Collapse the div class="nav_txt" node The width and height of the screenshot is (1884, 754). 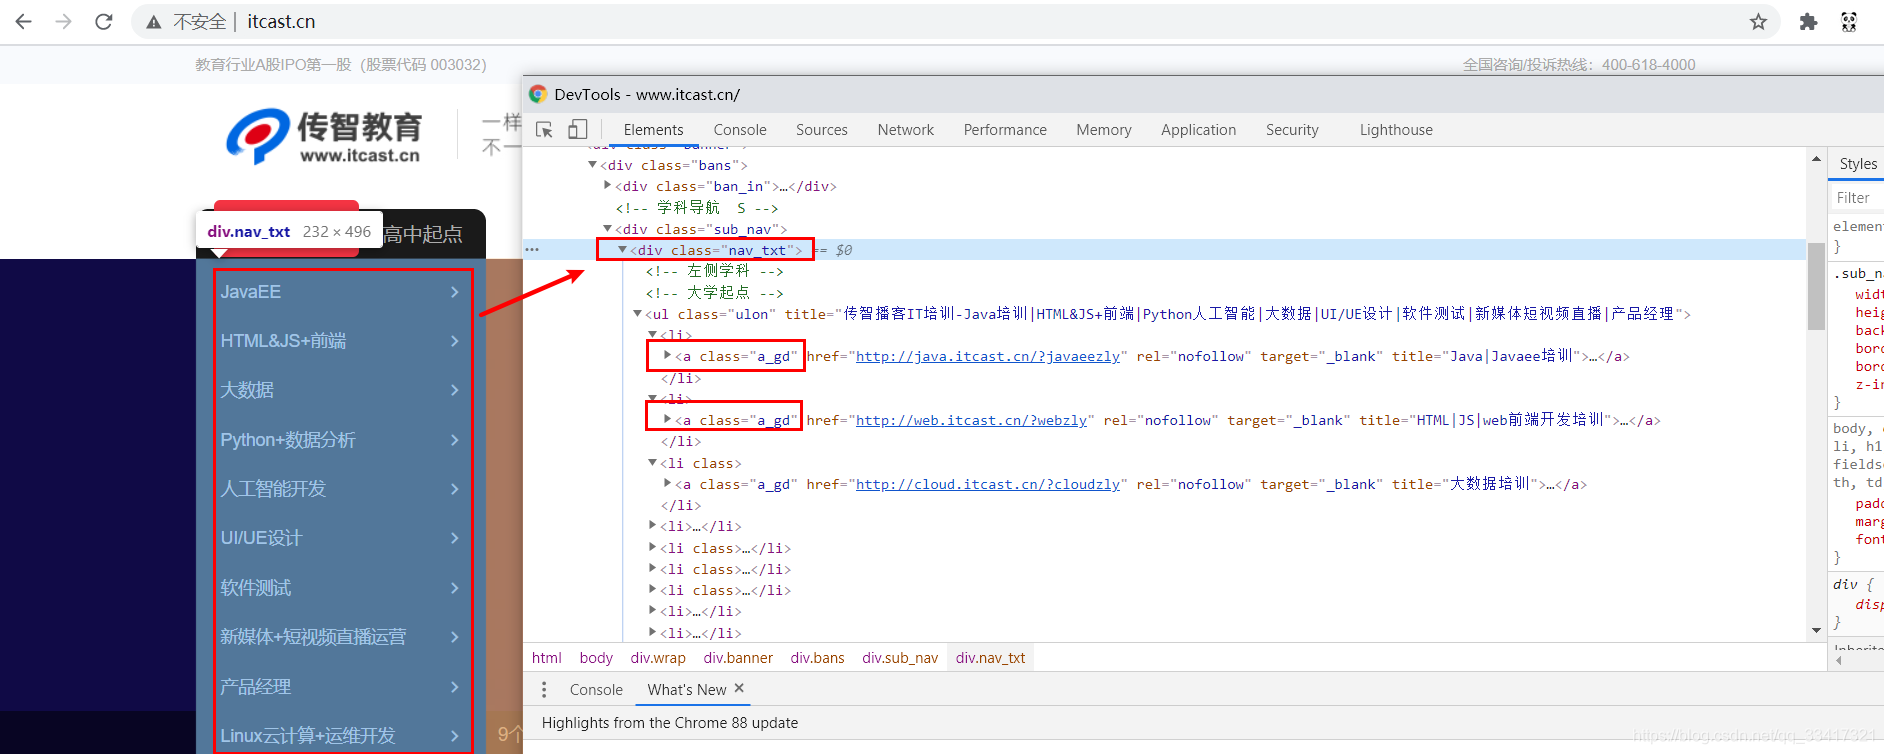click(x=622, y=250)
